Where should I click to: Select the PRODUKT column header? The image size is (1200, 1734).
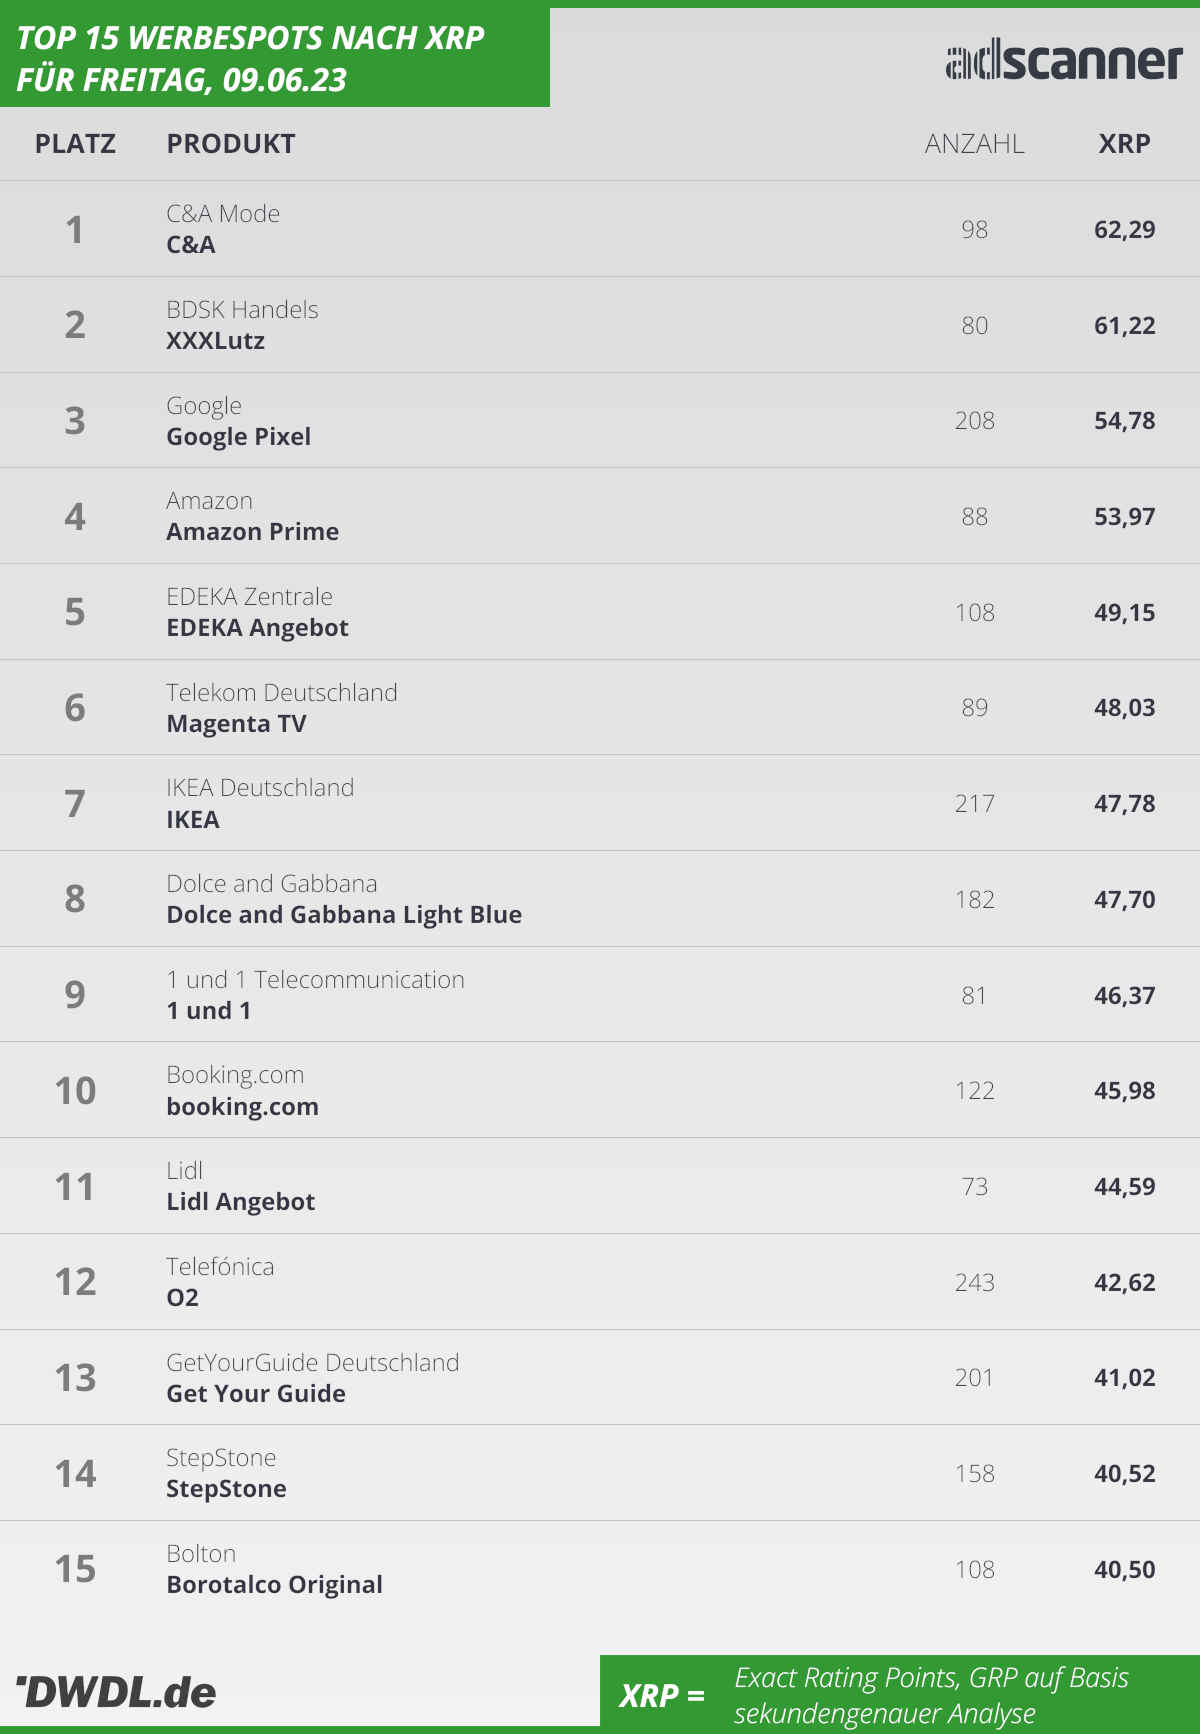(231, 144)
